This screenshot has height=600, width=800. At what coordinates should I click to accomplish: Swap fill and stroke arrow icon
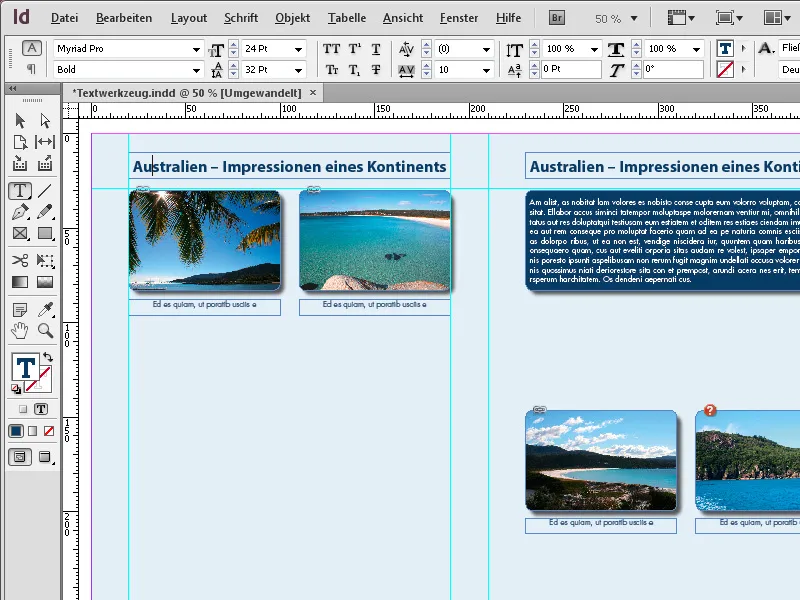click(47, 357)
